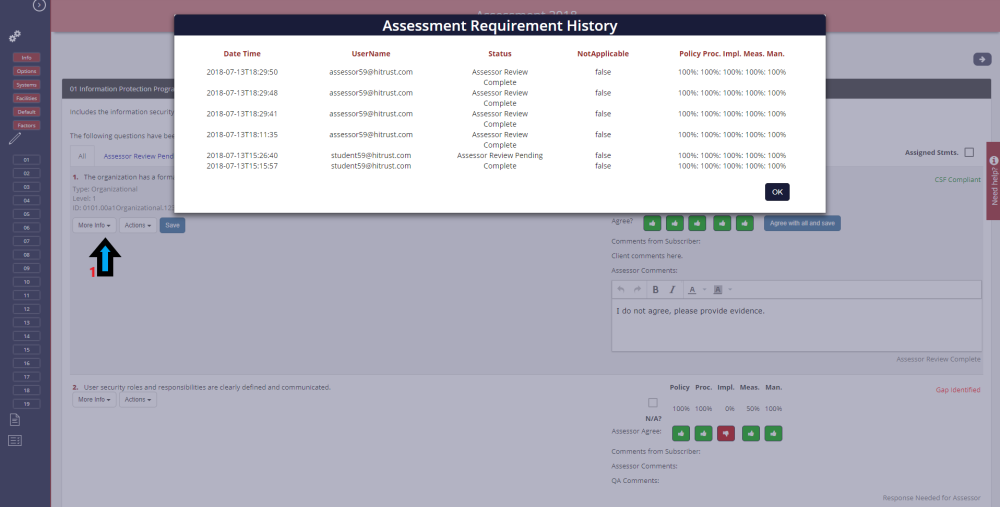Open settings gears icon in sidebar
This screenshot has height=507, width=1000.
tap(15, 36)
